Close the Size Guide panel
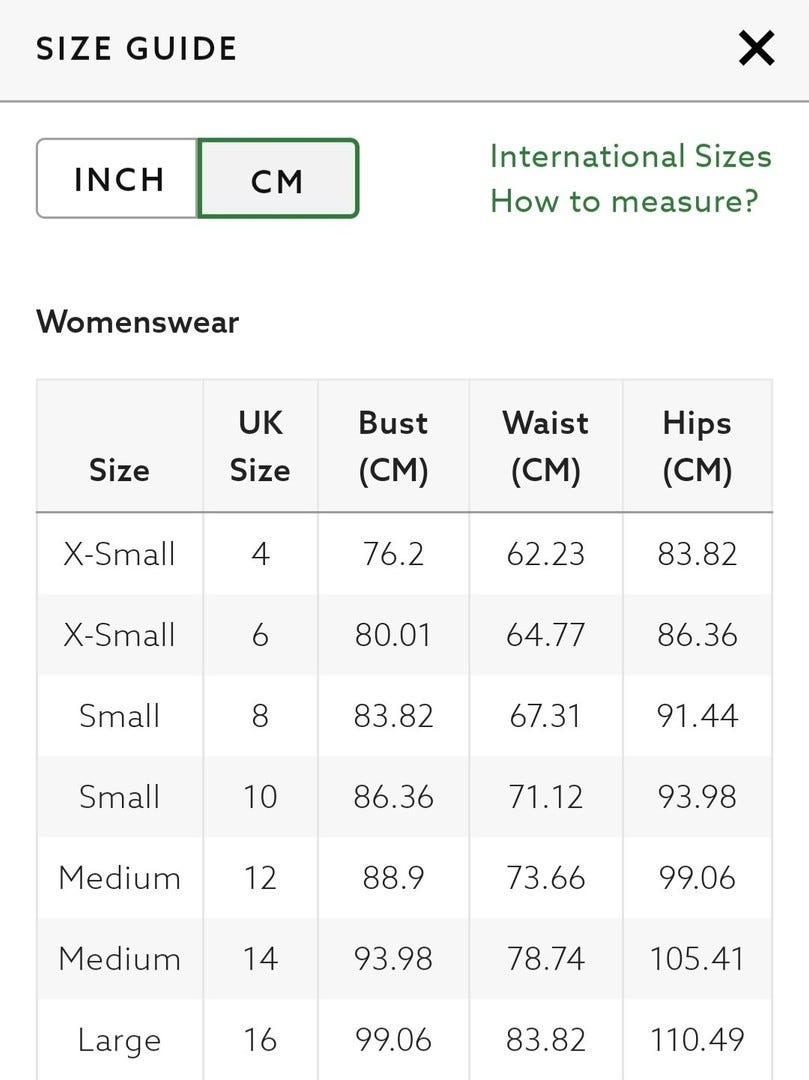The height and width of the screenshot is (1080, 809). 756,48
